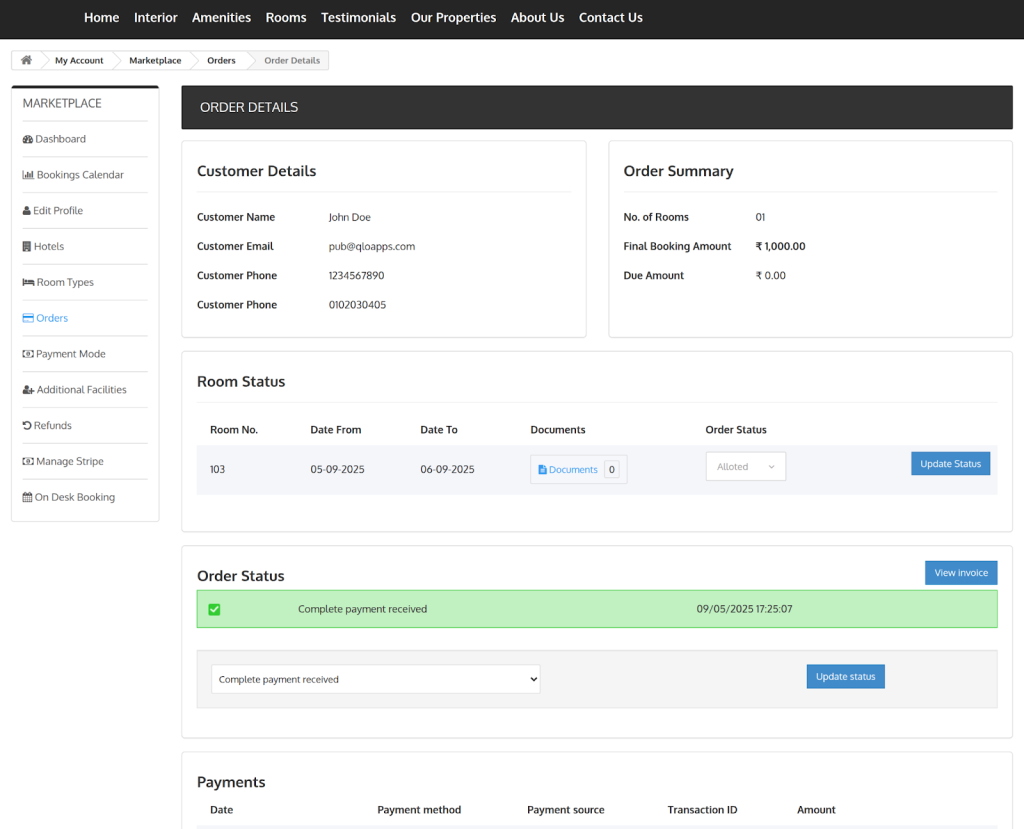Open the Documents link for room 103

[x=573, y=470]
